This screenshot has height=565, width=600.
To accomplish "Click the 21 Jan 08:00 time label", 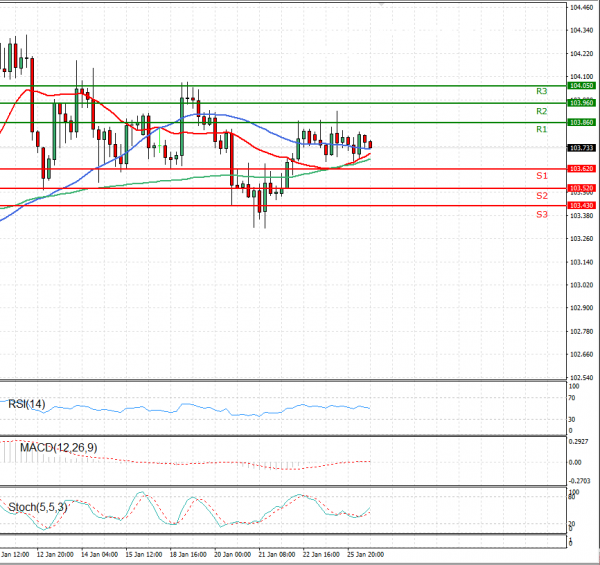I will tap(276, 553).
